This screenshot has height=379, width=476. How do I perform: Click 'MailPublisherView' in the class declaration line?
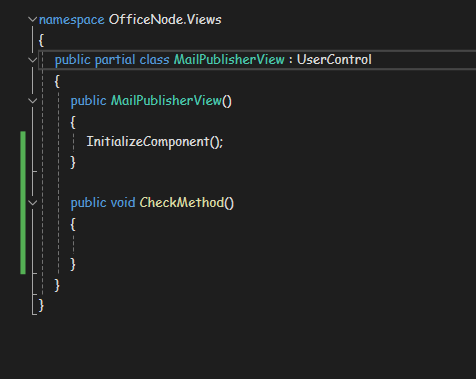point(229,60)
